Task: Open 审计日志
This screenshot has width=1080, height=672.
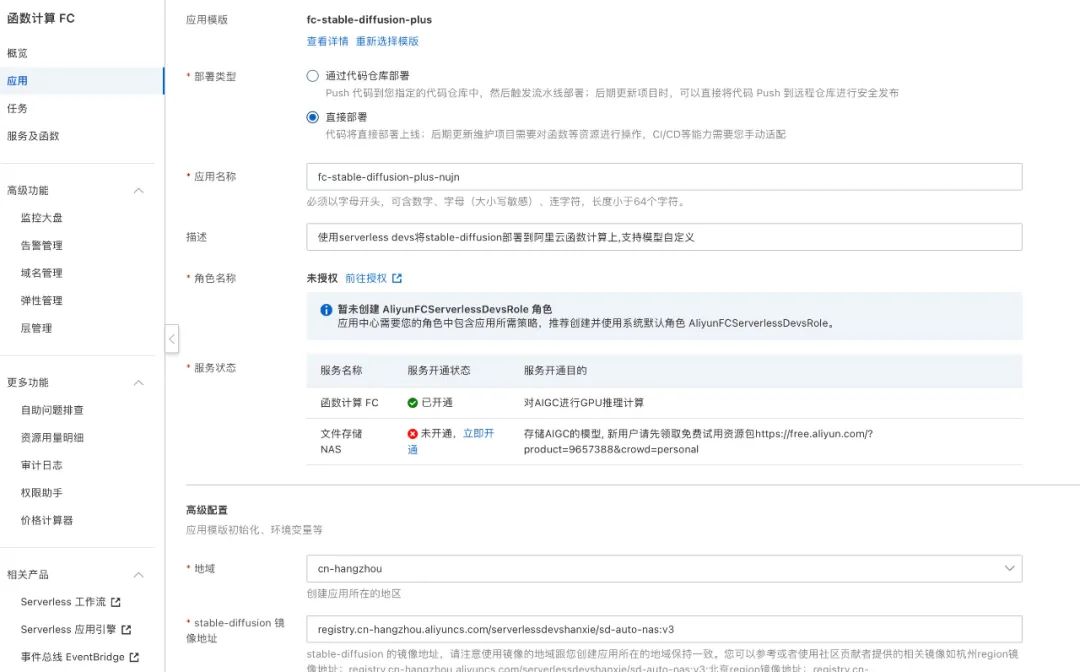Action: [41, 465]
